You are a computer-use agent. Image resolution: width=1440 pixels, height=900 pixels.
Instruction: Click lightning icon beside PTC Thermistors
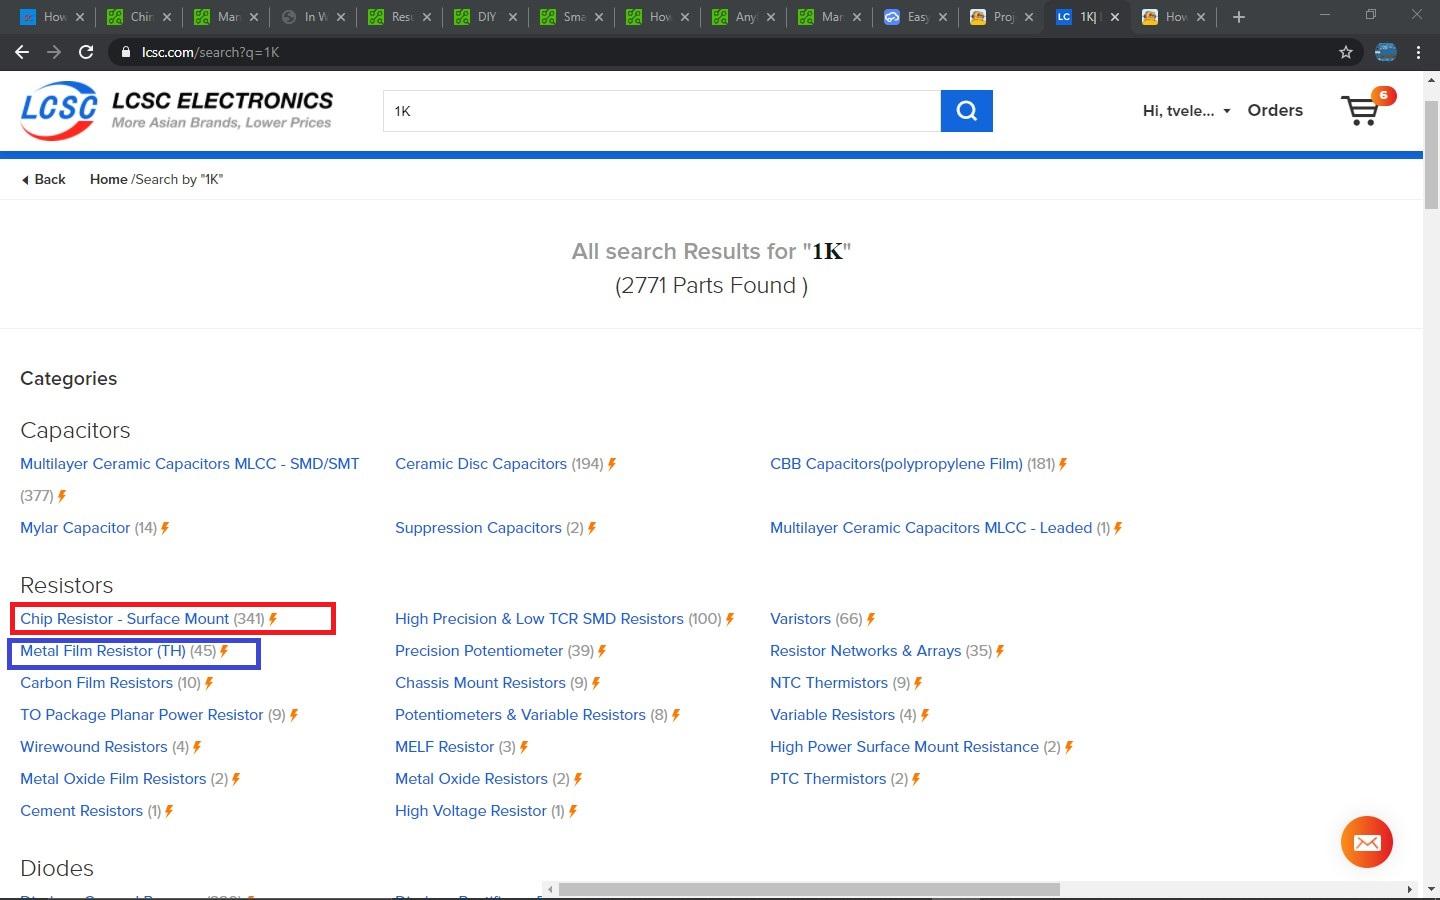pyautogui.click(x=916, y=779)
